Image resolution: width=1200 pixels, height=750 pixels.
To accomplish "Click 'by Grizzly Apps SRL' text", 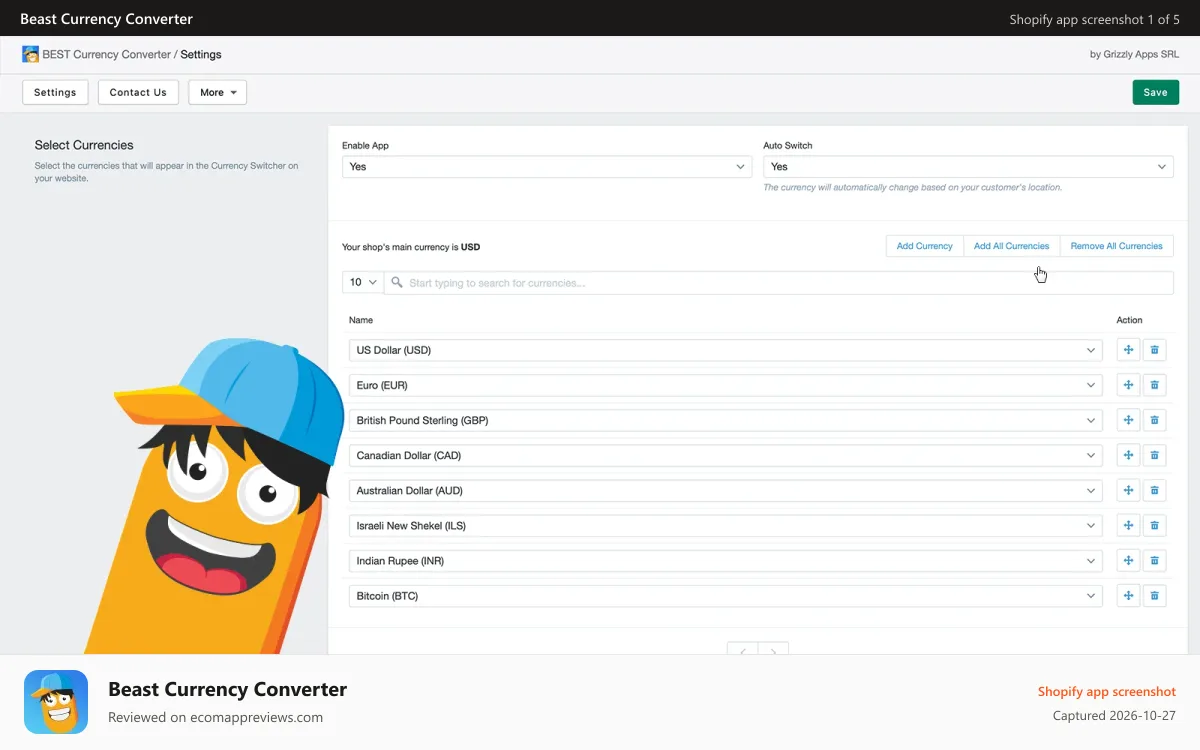I will pos(1134,55).
